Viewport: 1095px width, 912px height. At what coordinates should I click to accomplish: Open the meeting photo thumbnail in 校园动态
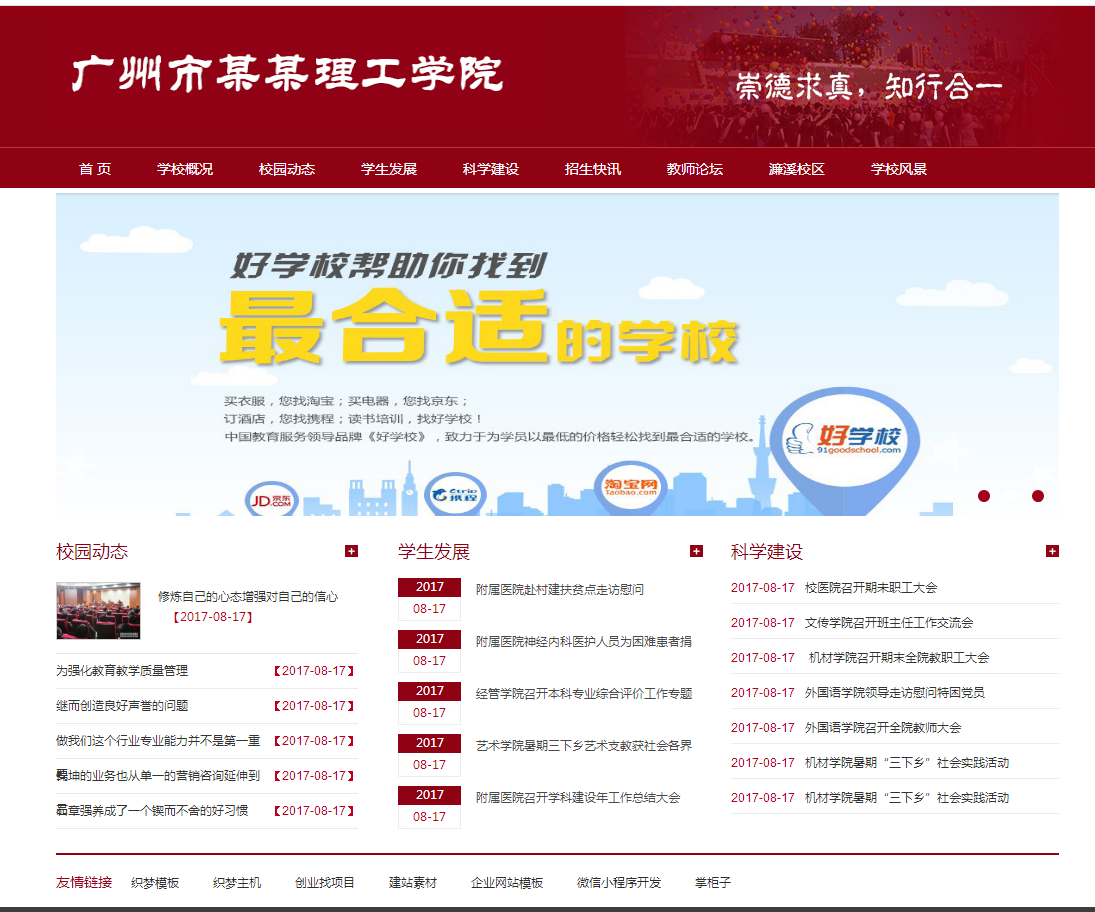[98, 610]
